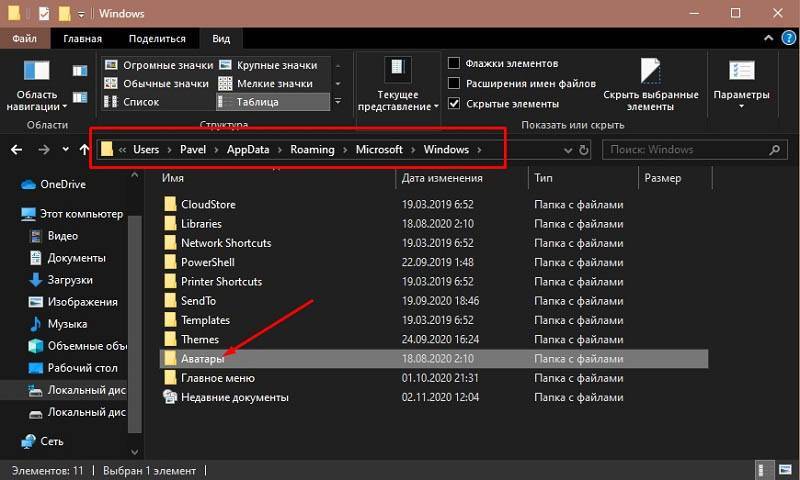
Task: Enable Флажки элементов checkbox
Action: (454, 63)
